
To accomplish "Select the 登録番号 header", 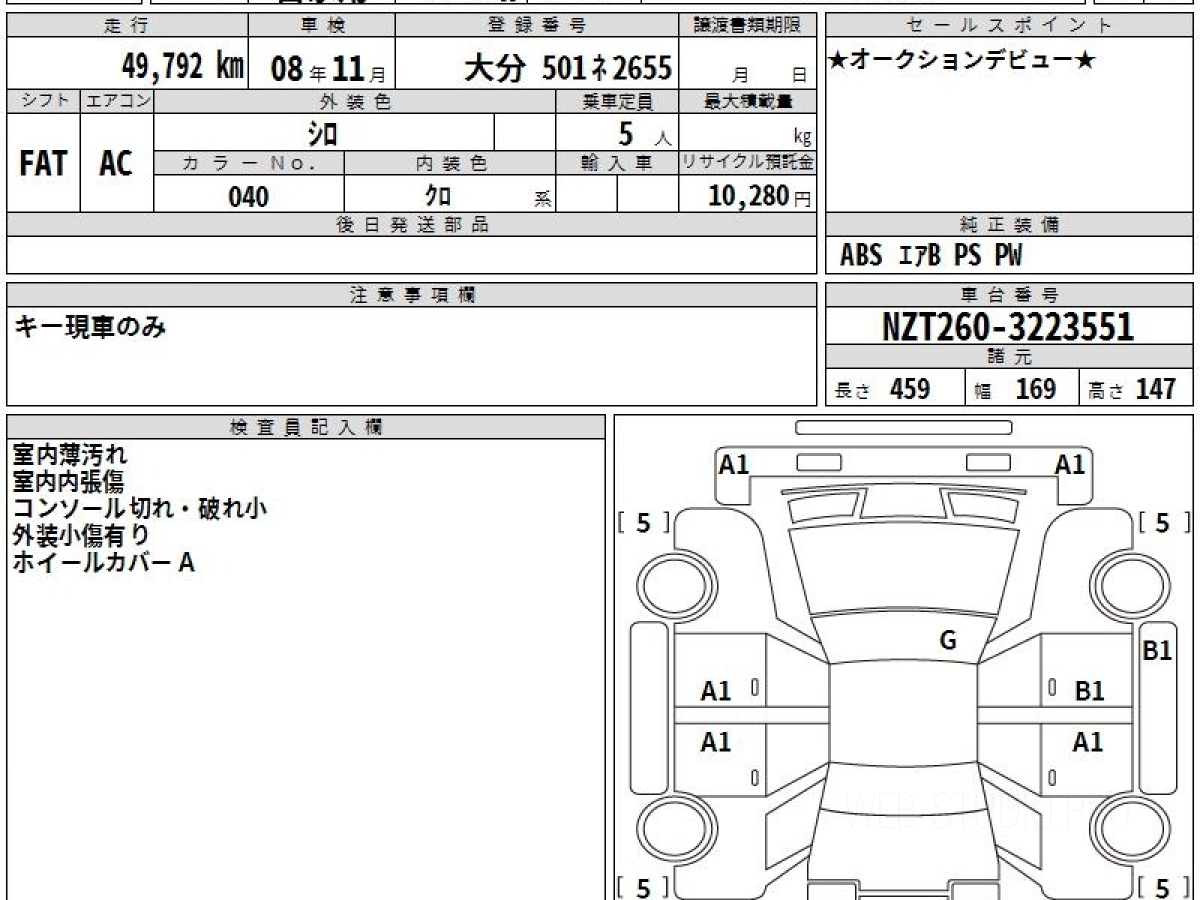I will tap(538, 26).
